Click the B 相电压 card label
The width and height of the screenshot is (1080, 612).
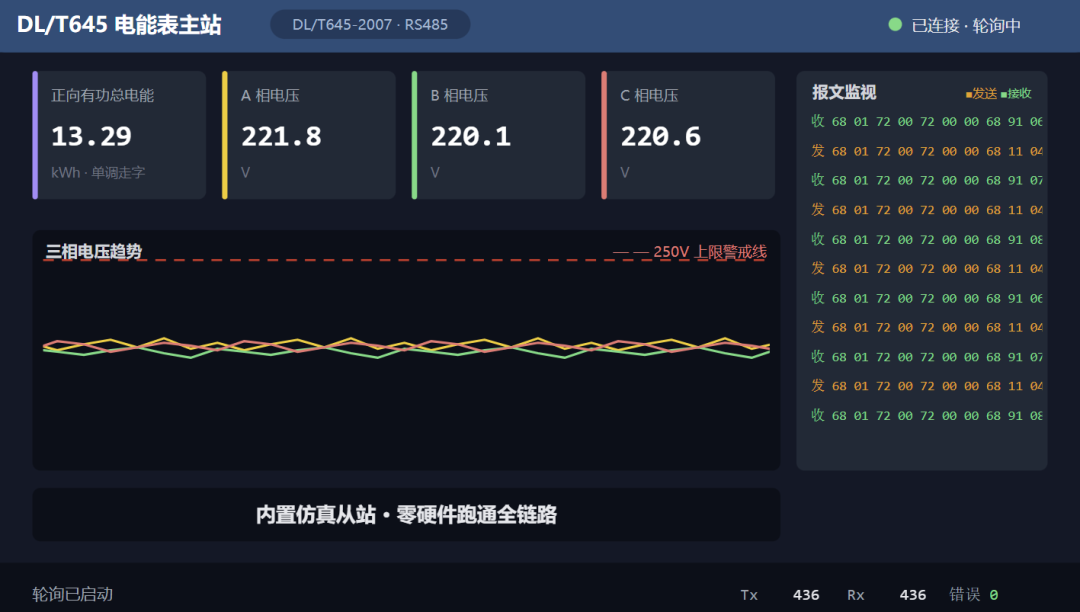(x=459, y=95)
